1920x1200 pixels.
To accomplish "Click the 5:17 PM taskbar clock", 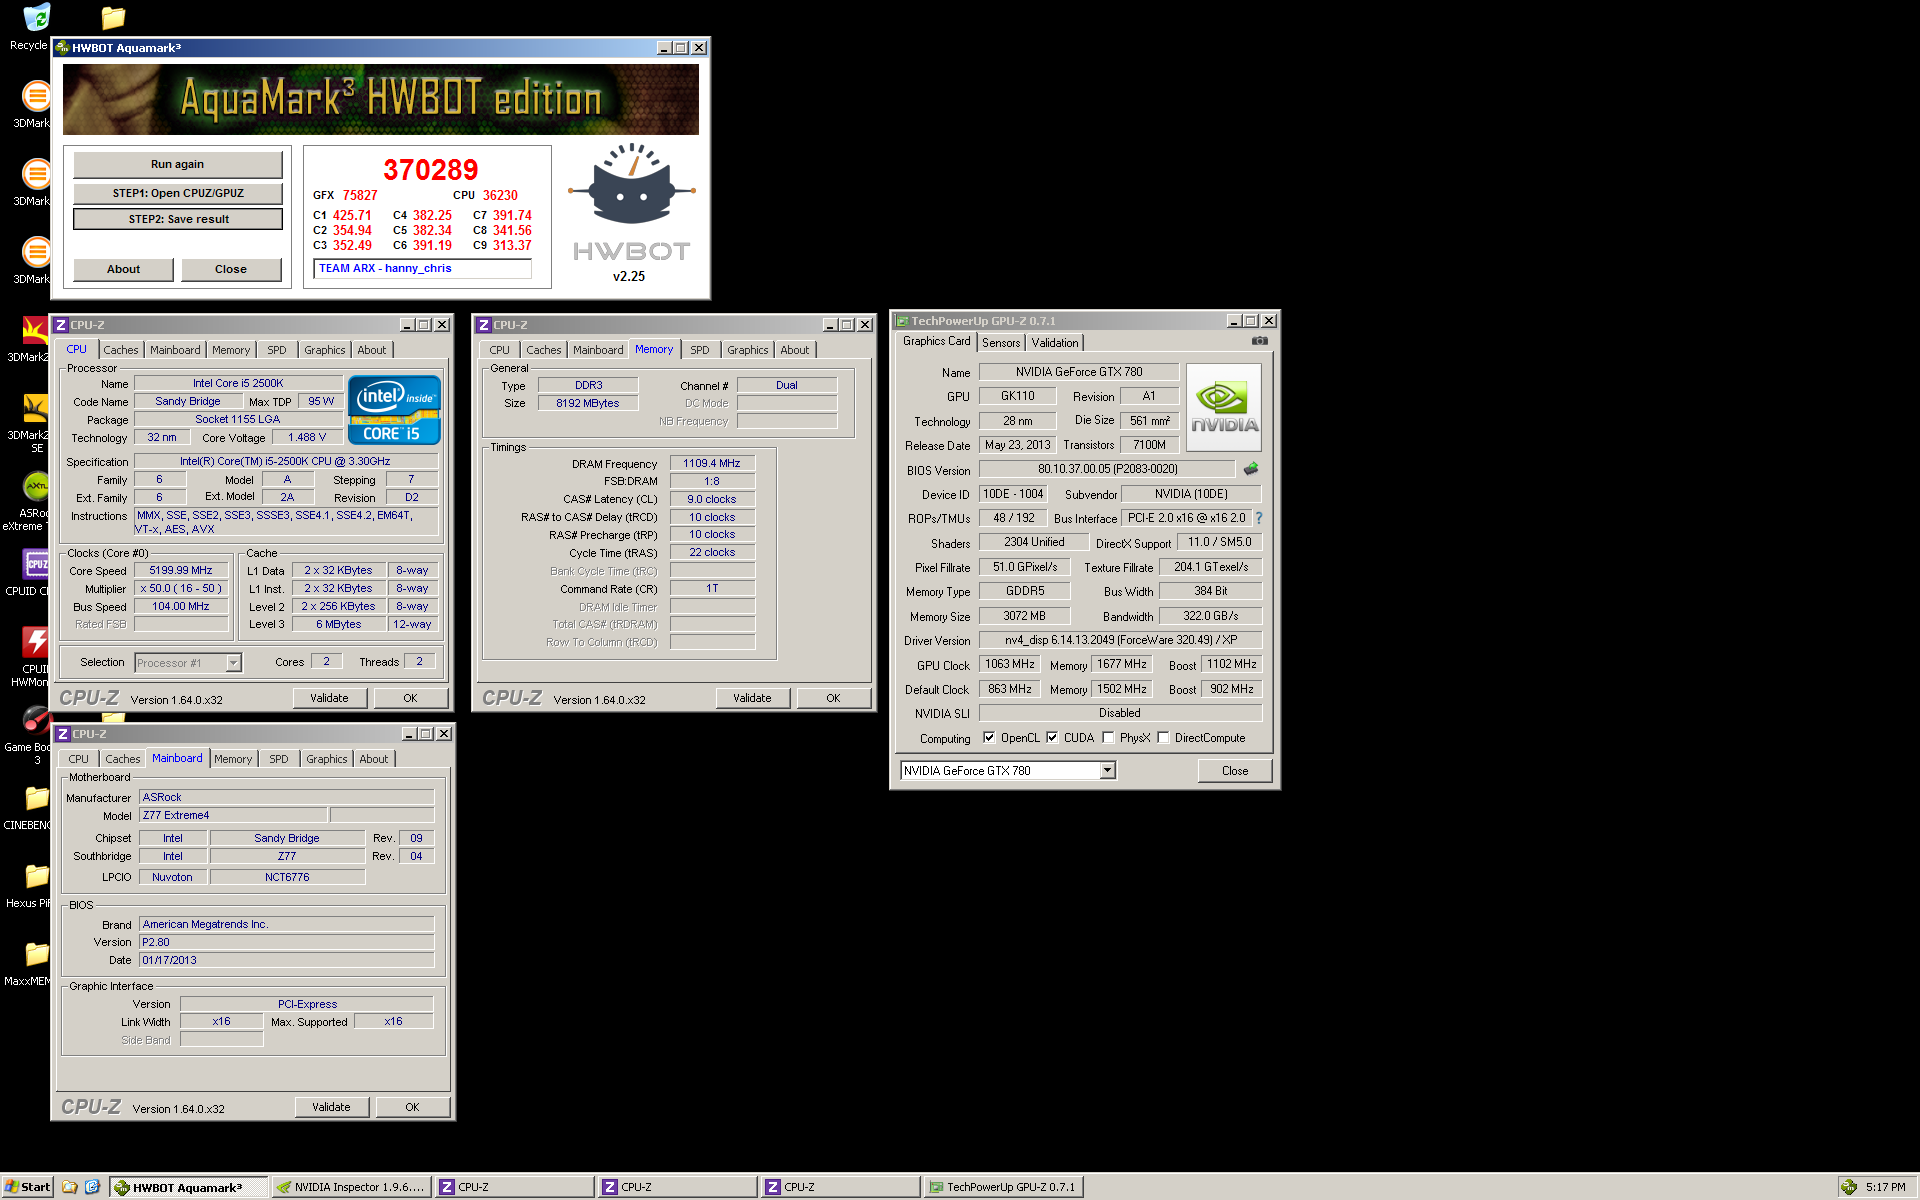I will click(x=1886, y=1187).
